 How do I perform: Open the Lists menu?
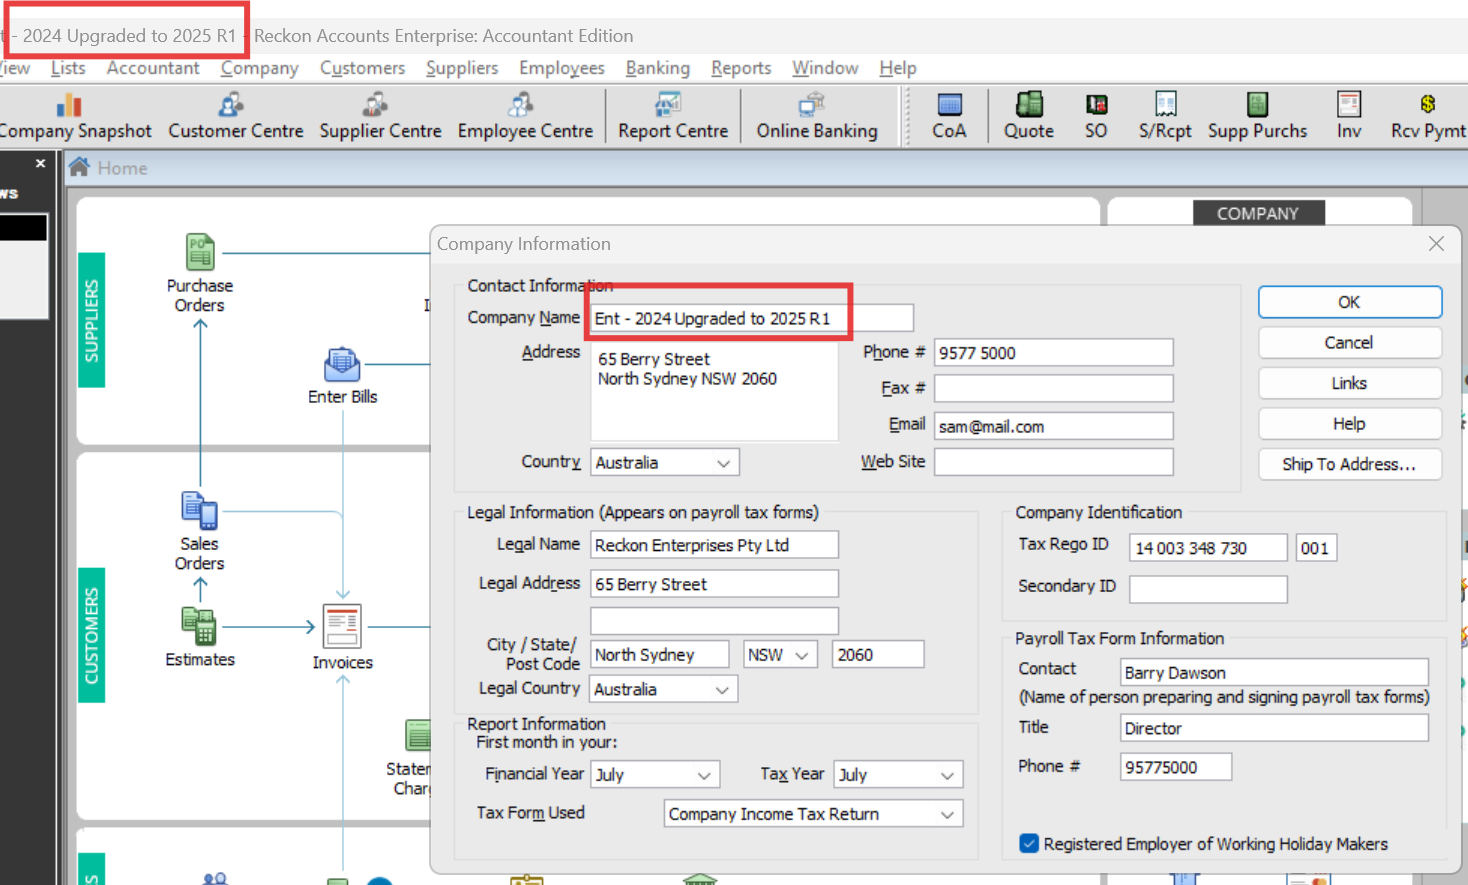(x=68, y=68)
